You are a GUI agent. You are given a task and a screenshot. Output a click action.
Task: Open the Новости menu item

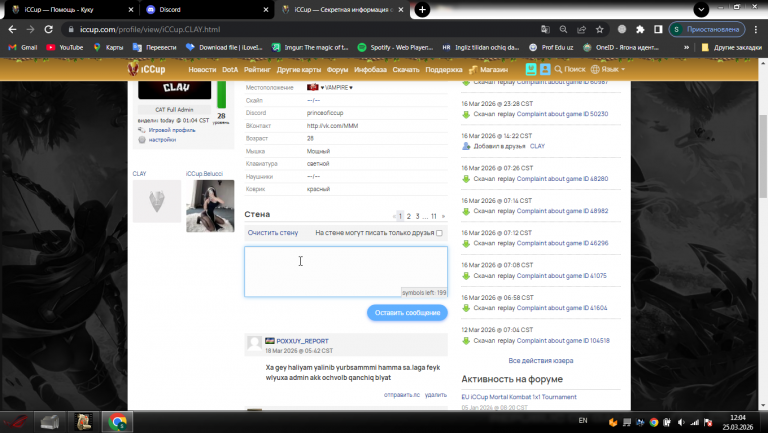point(202,70)
